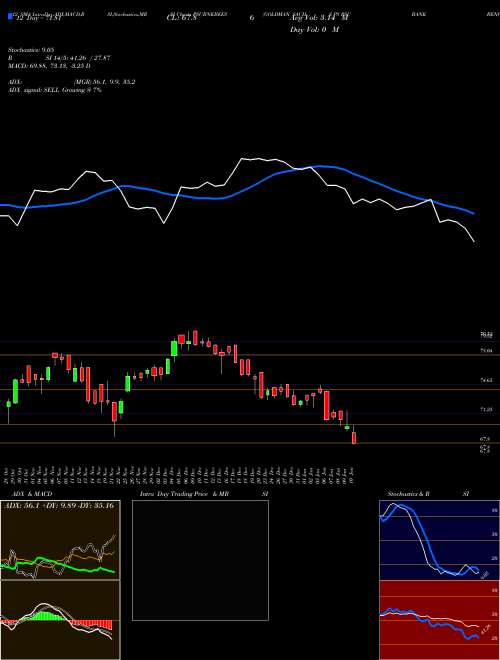Open the empty Intra Day Trading Price panel
The image size is (500, 660).
pos(200,560)
